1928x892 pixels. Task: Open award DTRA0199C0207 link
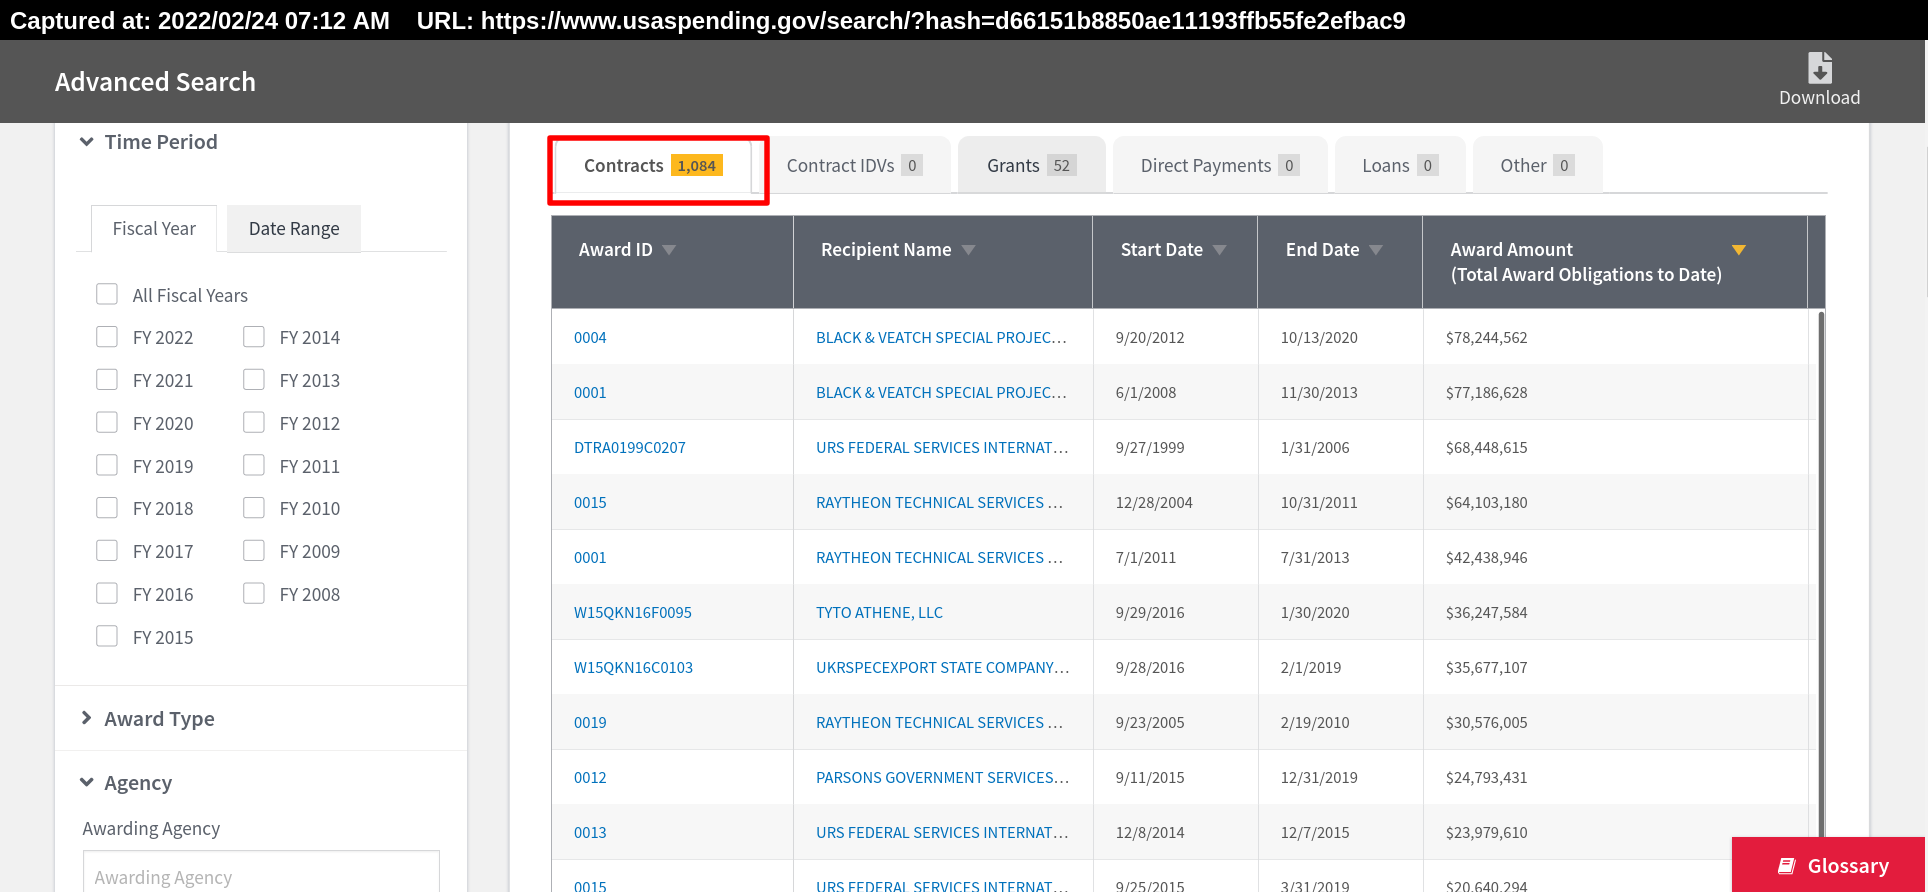630,448
